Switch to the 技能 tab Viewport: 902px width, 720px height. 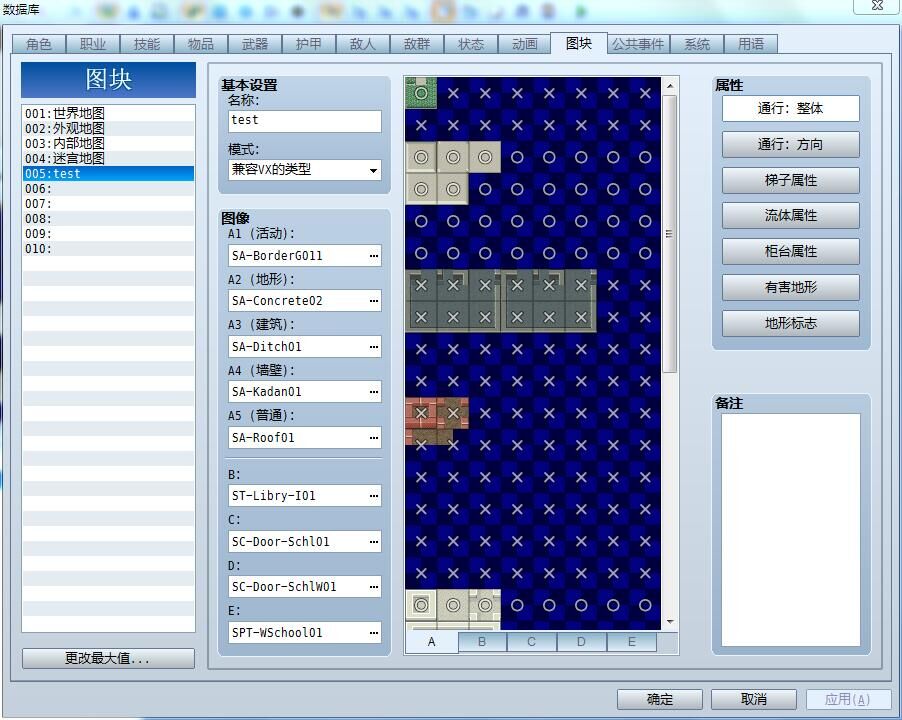click(x=147, y=44)
